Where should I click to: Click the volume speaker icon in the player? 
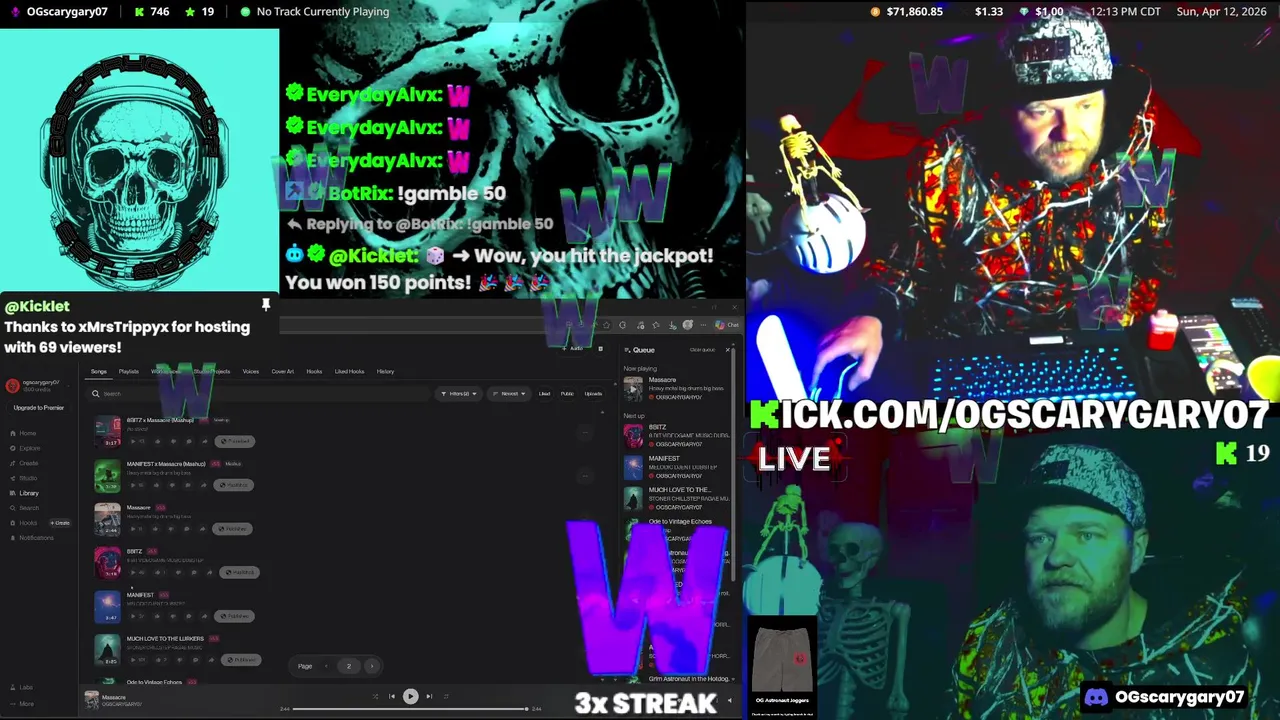tap(729, 700)
